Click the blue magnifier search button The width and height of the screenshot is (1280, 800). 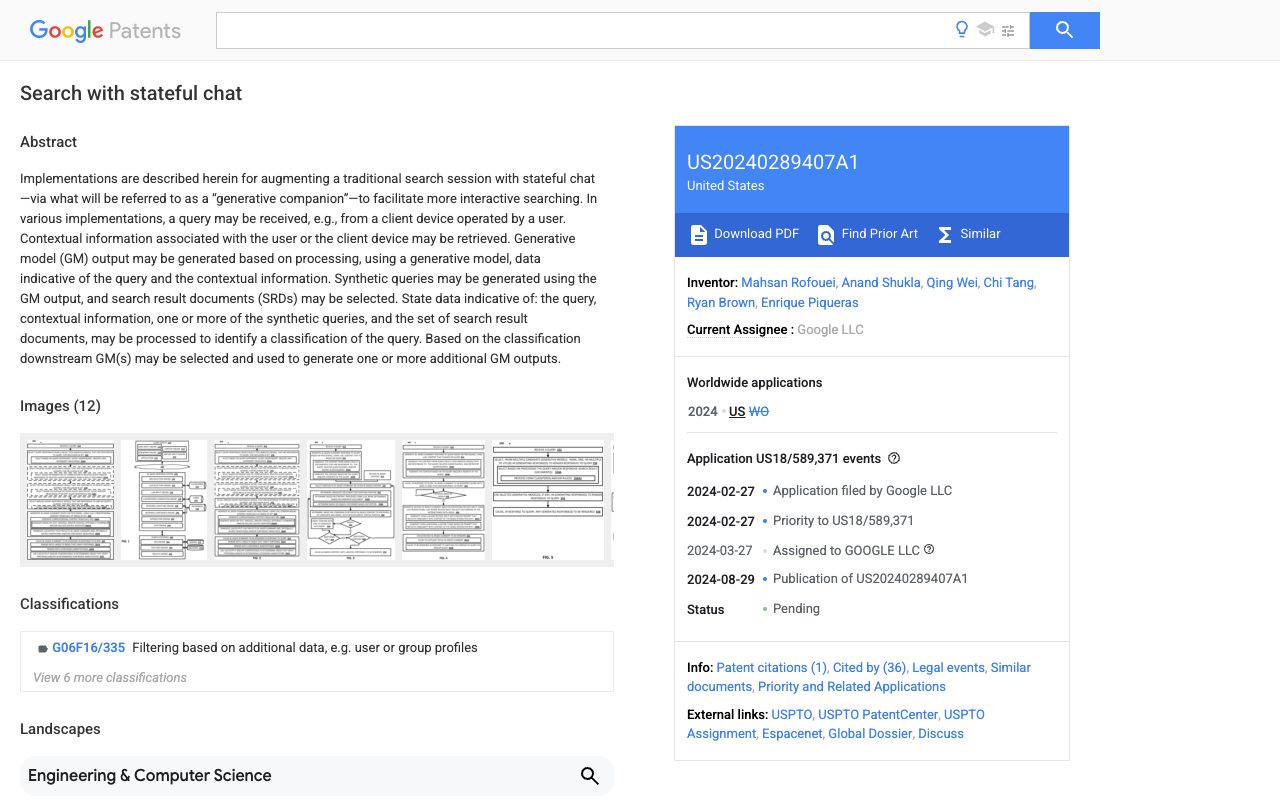coord(1065,30)
